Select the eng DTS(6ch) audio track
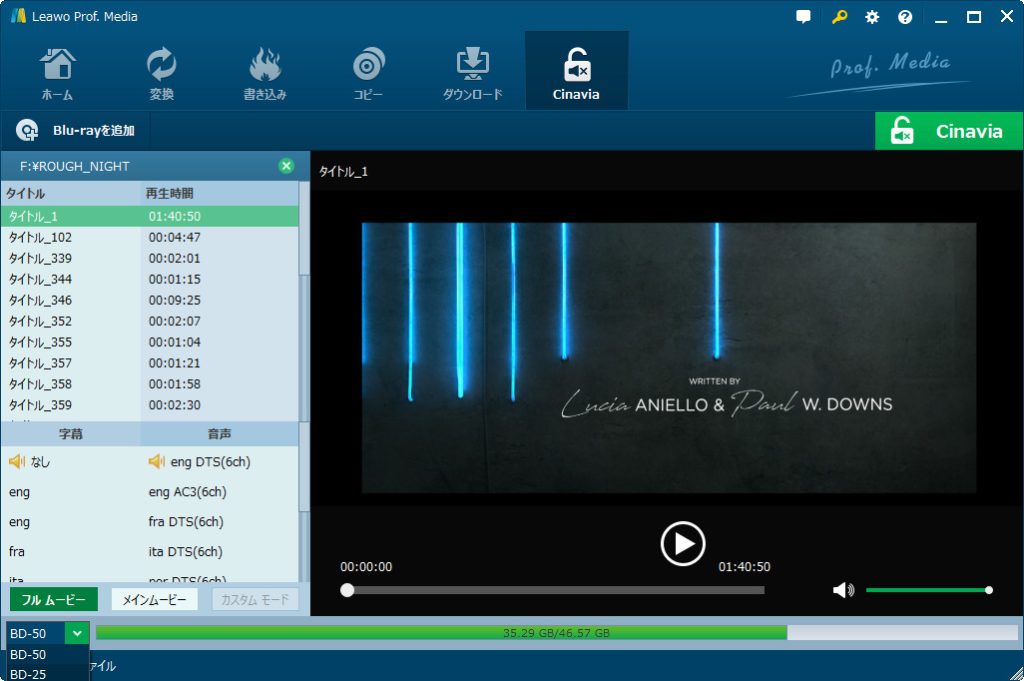1024x681 pixels. pyautogui.click(x=219, y=462)
